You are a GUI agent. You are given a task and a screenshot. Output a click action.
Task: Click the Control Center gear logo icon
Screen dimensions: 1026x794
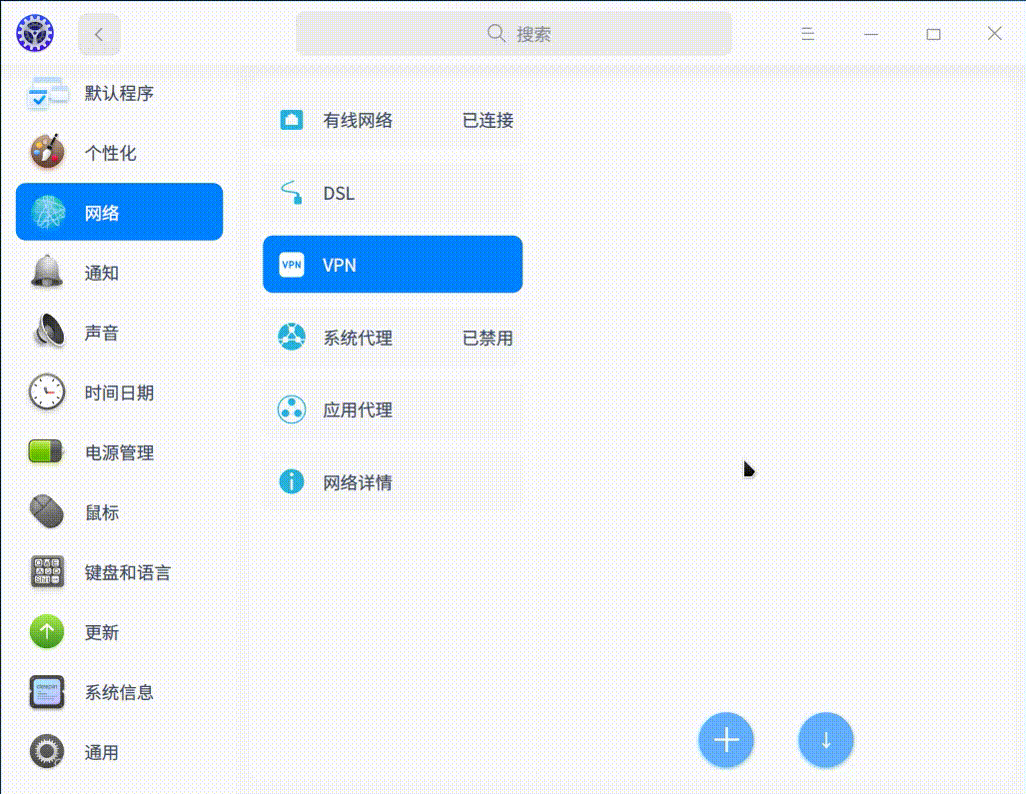tap(35, 33)
